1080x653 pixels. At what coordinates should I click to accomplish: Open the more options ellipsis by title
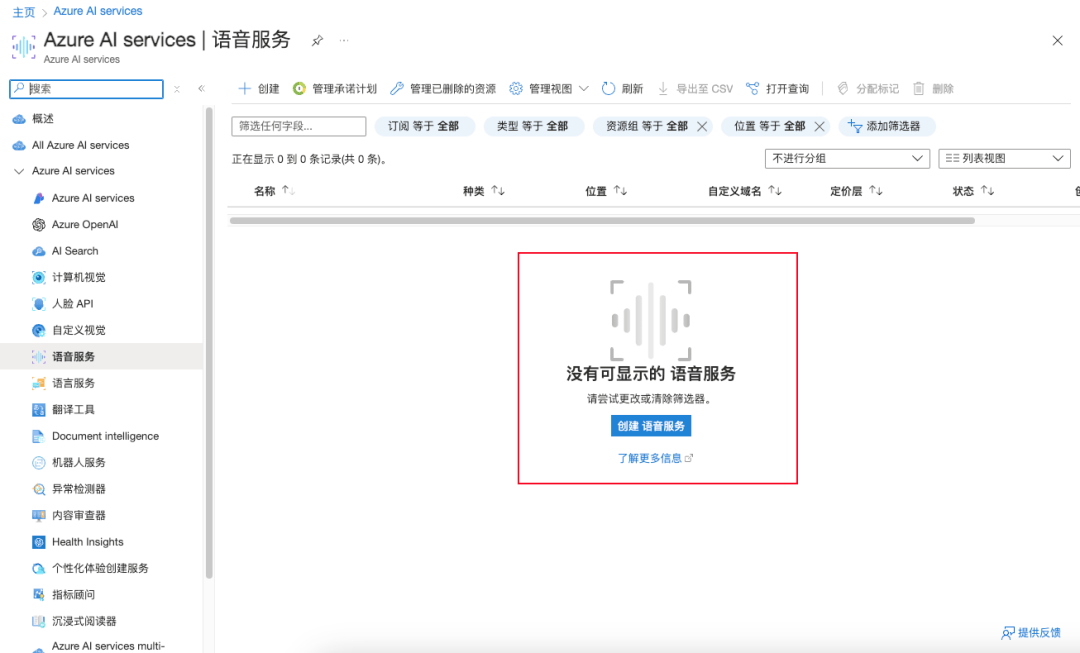[x=344, y=41]
